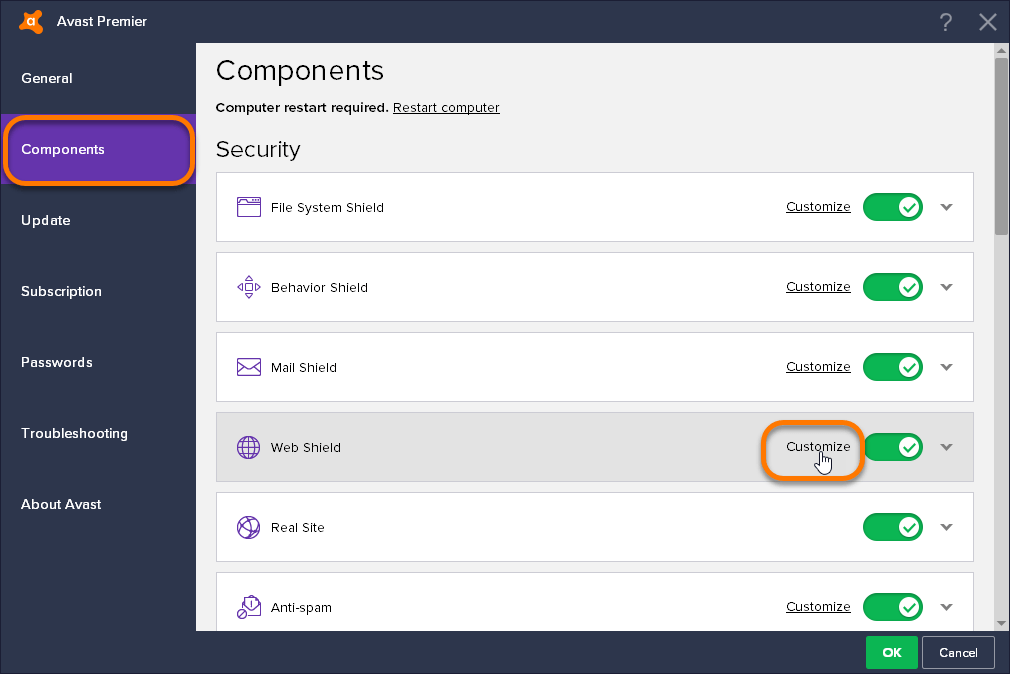Viewport: 1010px width, 674px height.
Task: Switch off the Anti-spam toggle
Action: pyautogui.click(x=893, y=607)
